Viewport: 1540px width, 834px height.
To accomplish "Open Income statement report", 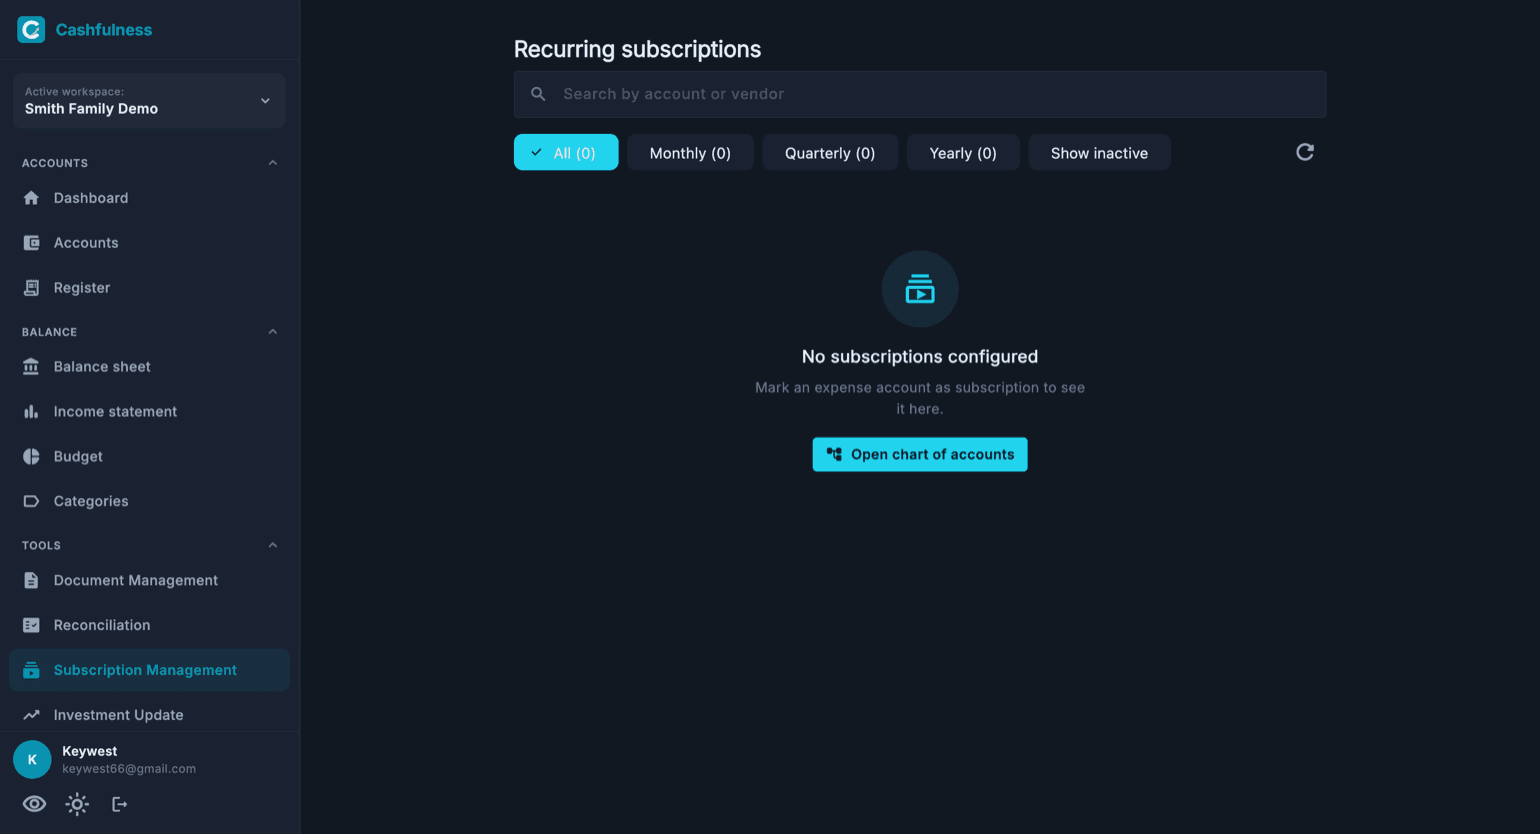I will (x=149, y=412).
